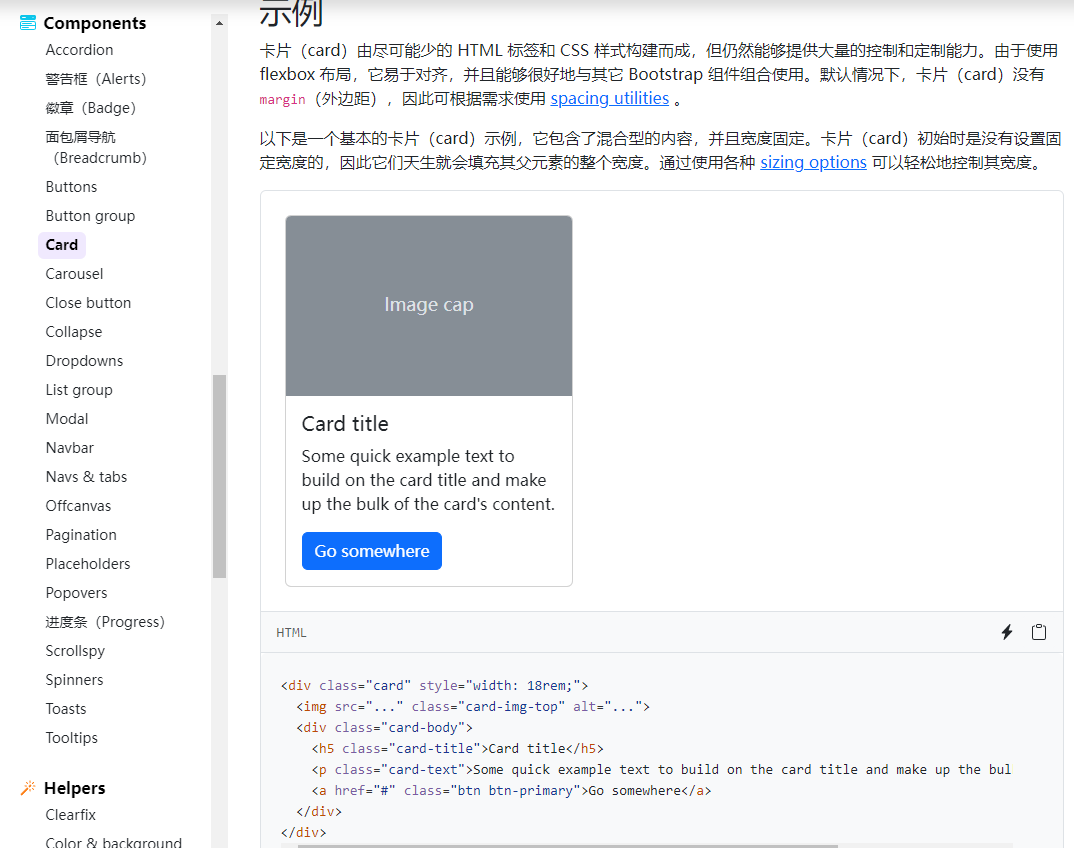Image resolution: width=1074 pixels, height=848 pixels.
Task: Visit the 进度条 (Progress) page
Action: pos(105,622)
